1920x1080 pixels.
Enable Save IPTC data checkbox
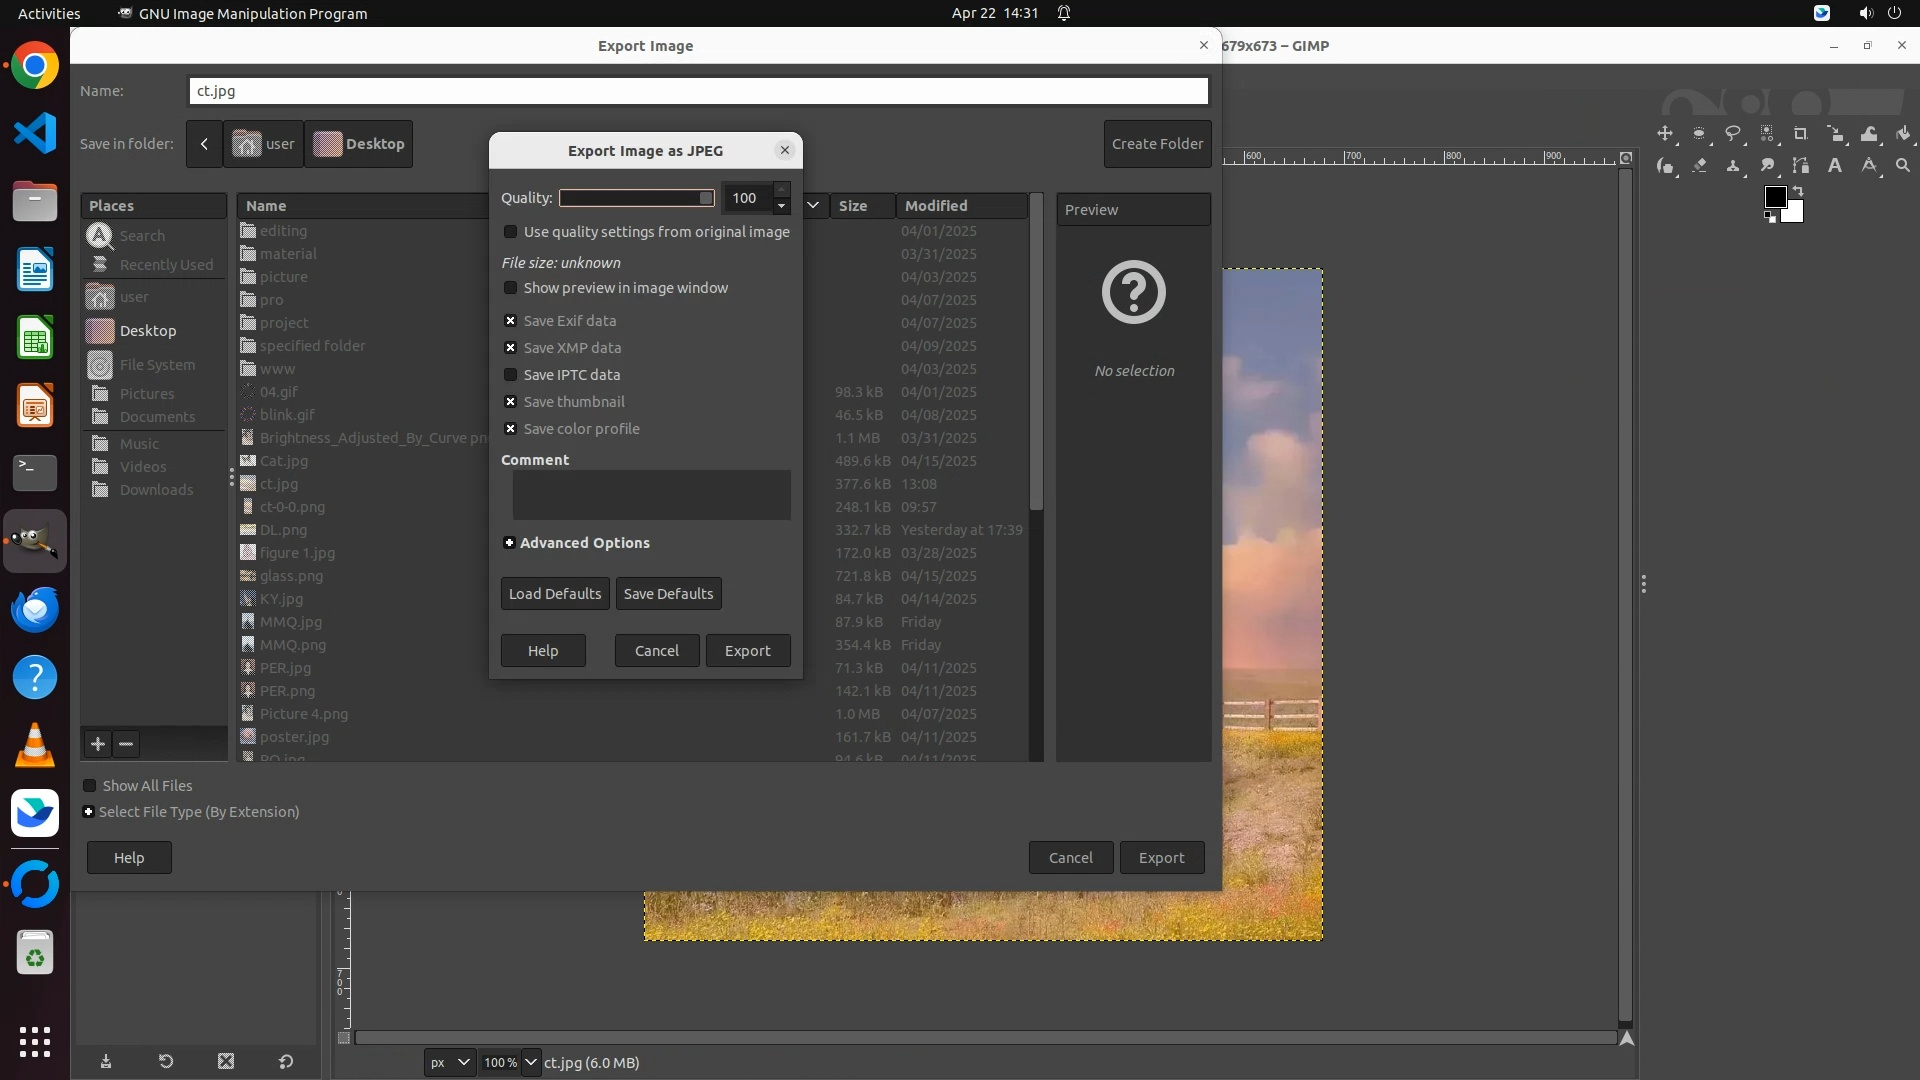511,375
